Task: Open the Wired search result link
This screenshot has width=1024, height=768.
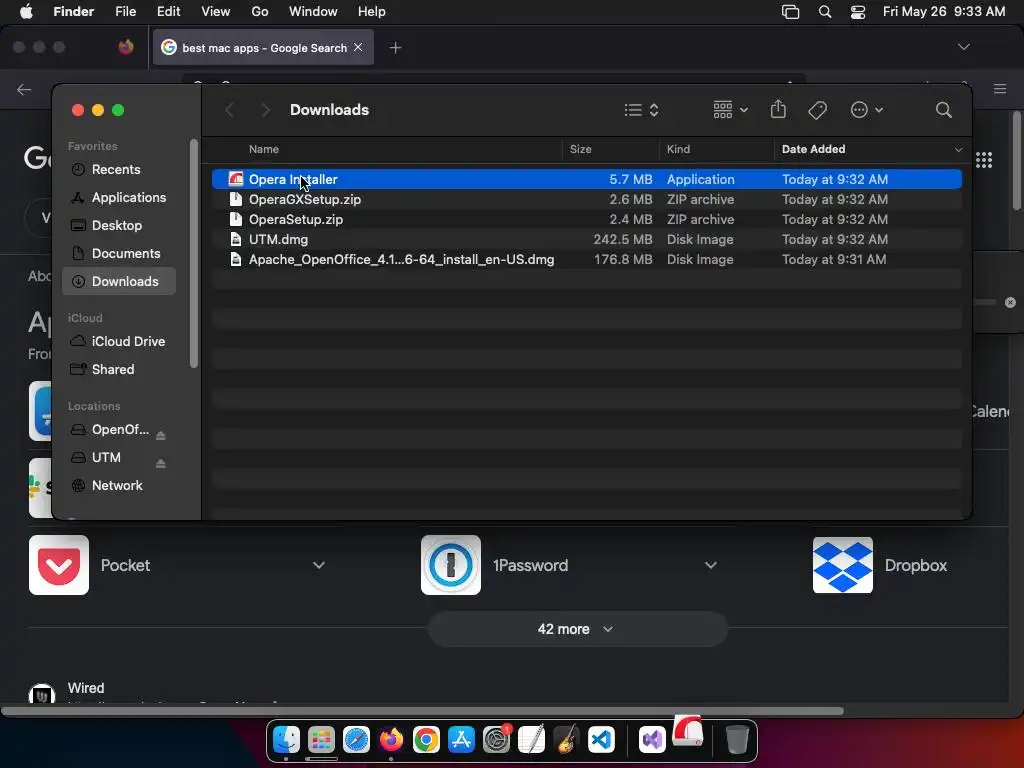Action: click(x=86, y=688)
